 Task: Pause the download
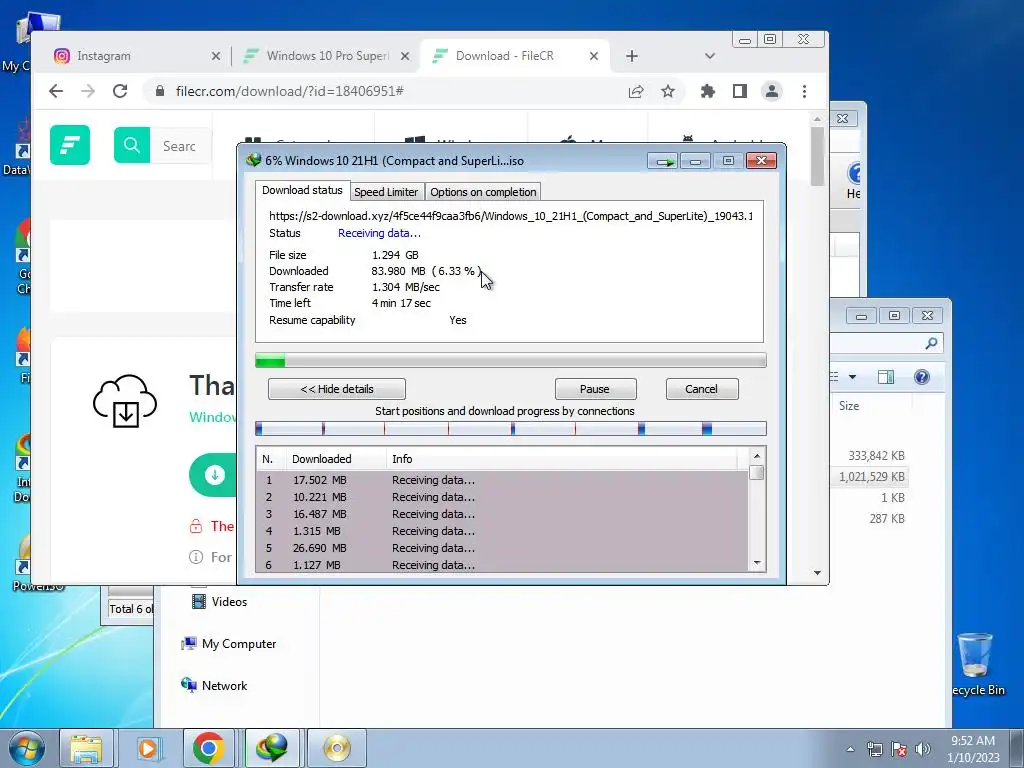[x=595, y=389]
